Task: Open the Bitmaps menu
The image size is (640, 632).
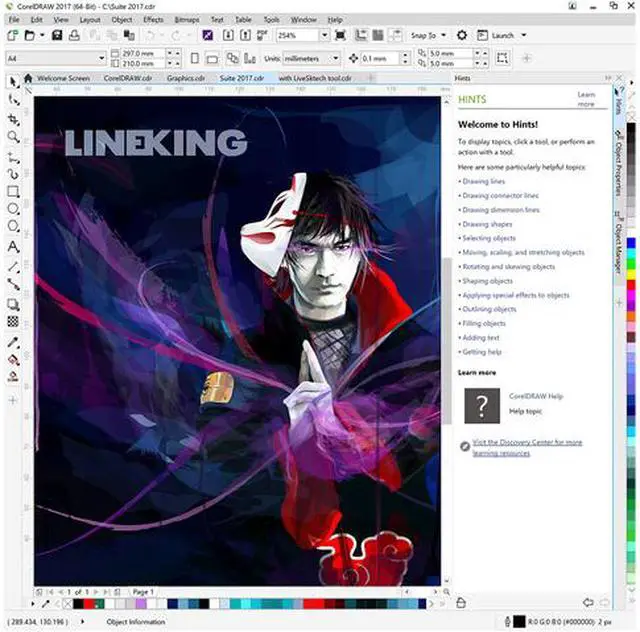Action: click(184, 19)
